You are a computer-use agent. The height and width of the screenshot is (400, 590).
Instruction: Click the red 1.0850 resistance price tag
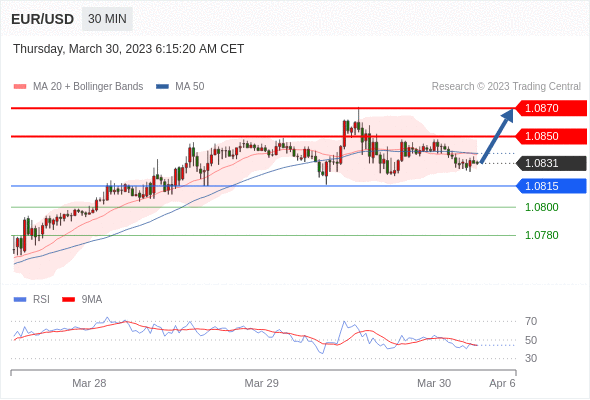(551, 136)
